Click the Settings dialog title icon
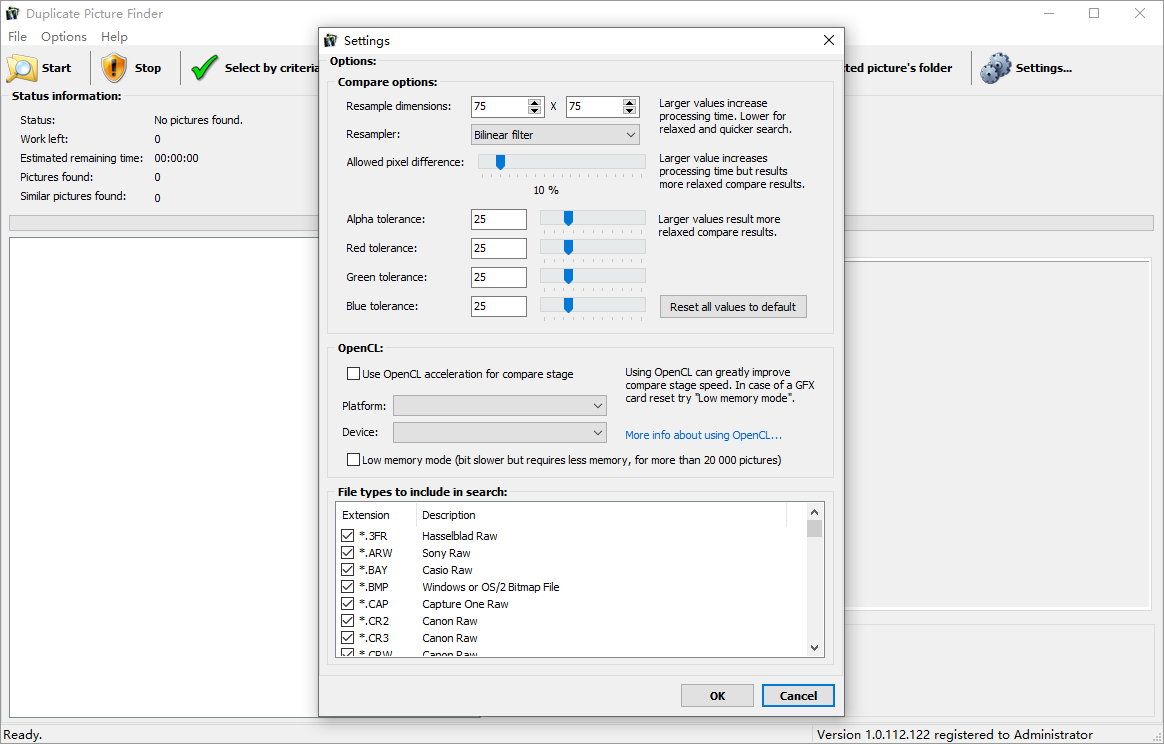1164x744 pixels. (331, 40)
